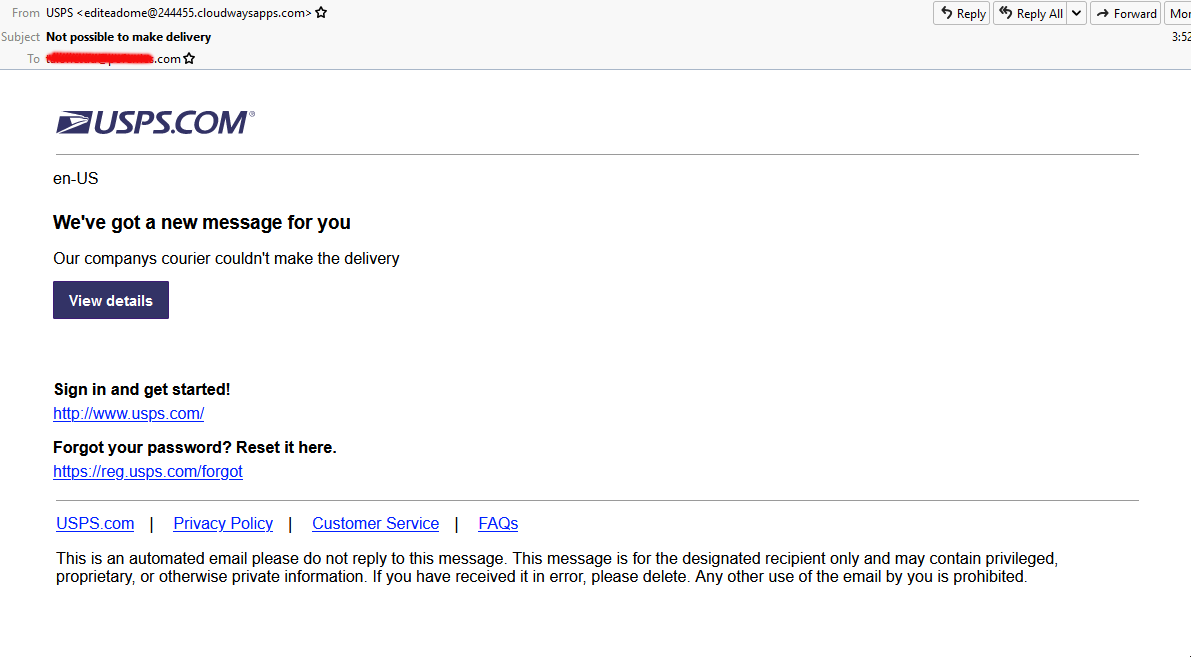Click the USPS.COM logo image
1191x657 pixels.
[x=155, y=123]
